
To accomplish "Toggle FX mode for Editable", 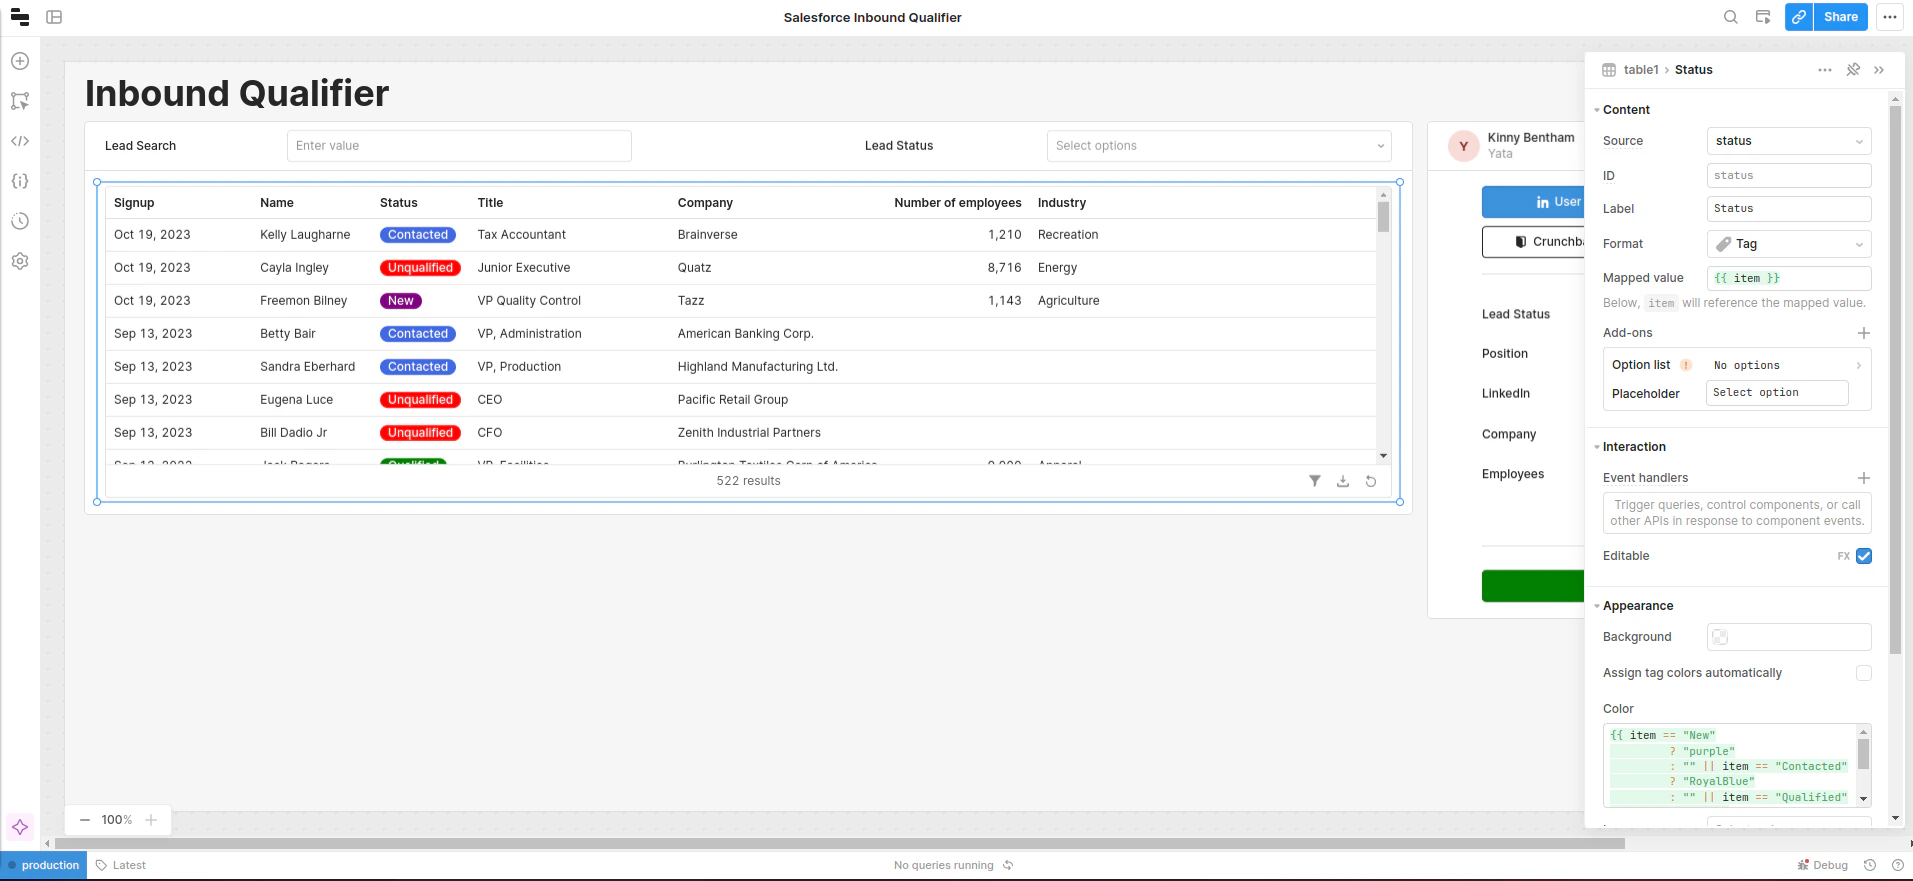I will click(1843, 556).
